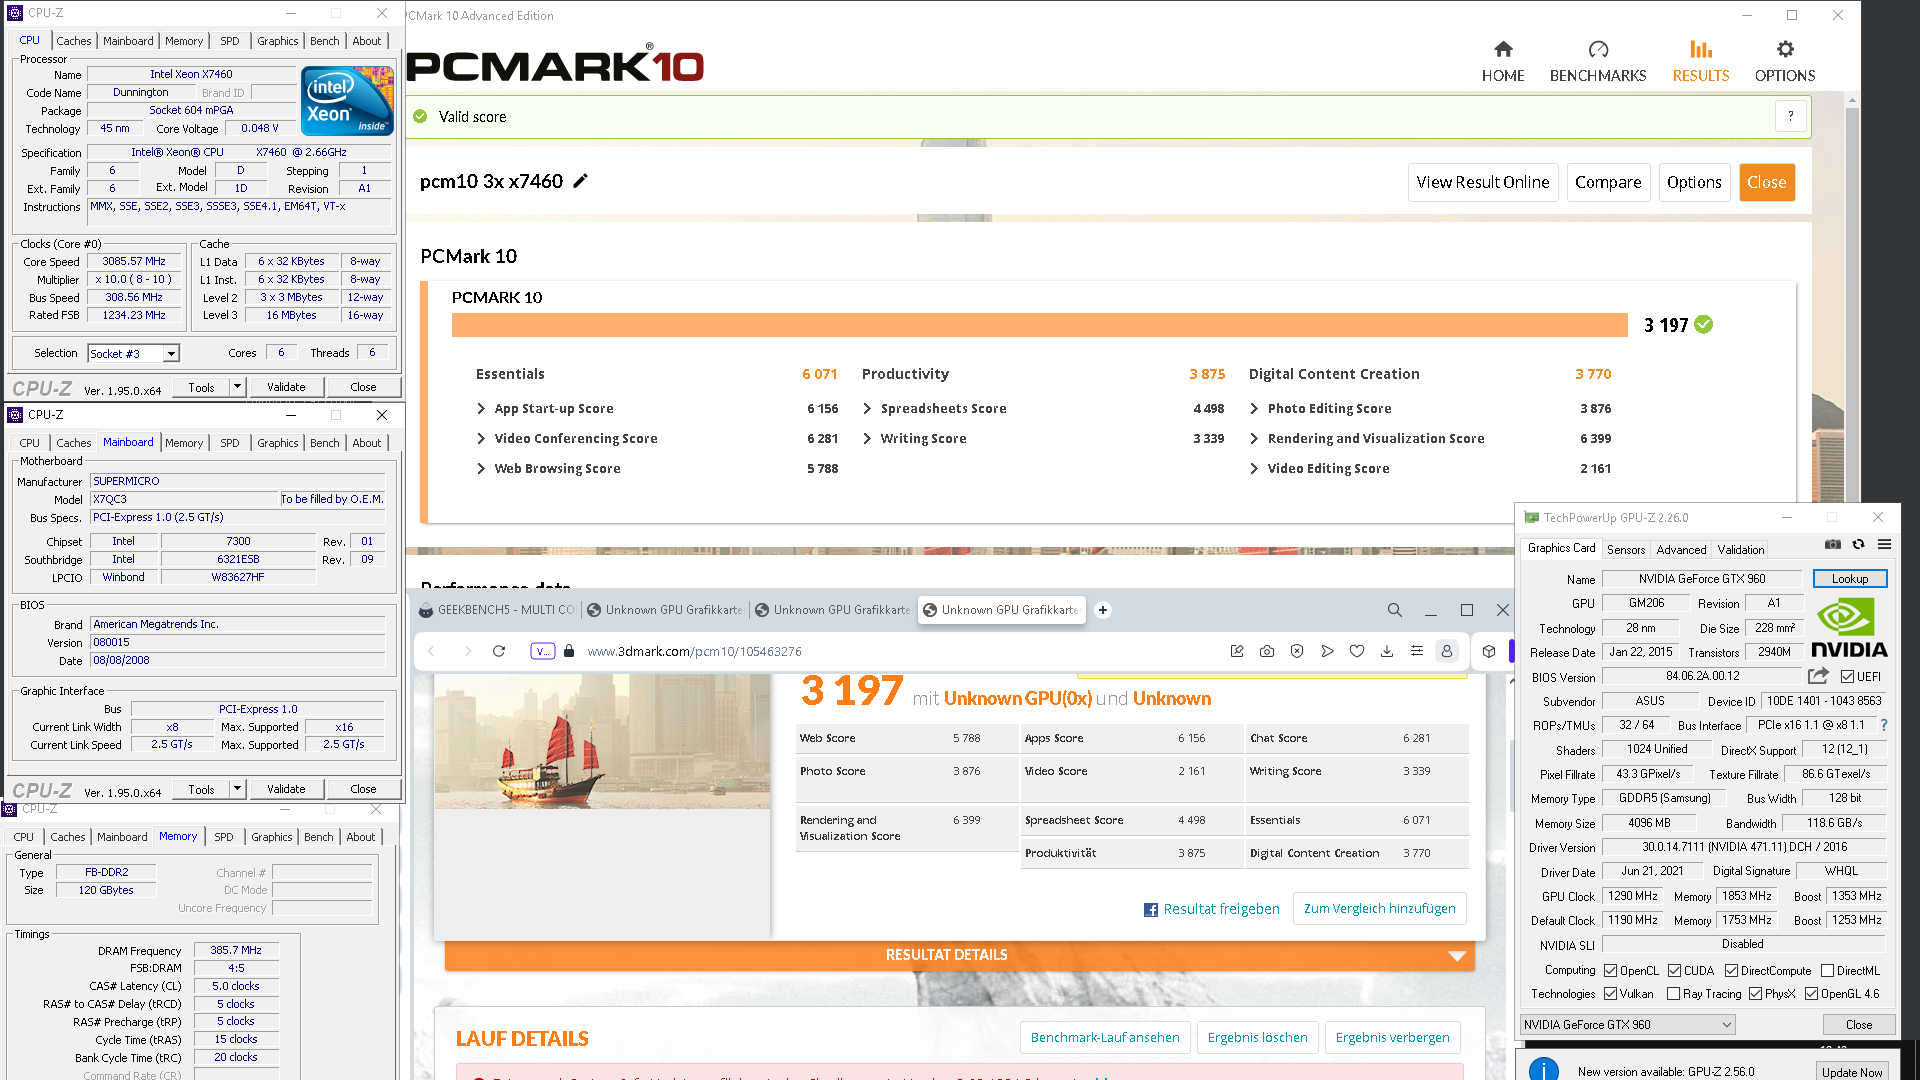The image size is (1920, 1080).
Task: Go back in the browser
Action: [x=432, y=651]
